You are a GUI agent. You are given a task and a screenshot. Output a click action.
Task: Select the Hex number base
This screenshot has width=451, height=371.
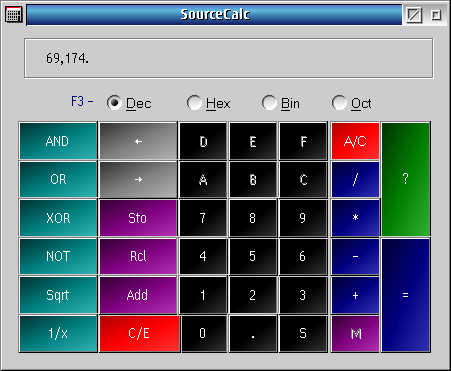point(209,103)
